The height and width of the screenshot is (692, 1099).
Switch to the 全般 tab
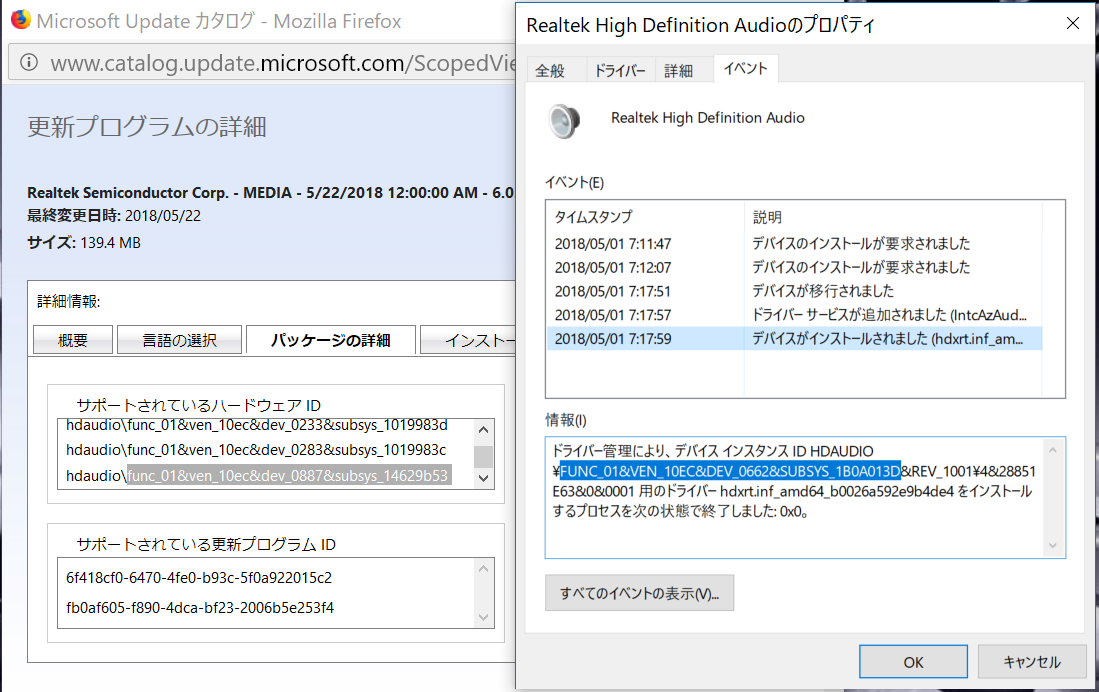pos(550,71)
